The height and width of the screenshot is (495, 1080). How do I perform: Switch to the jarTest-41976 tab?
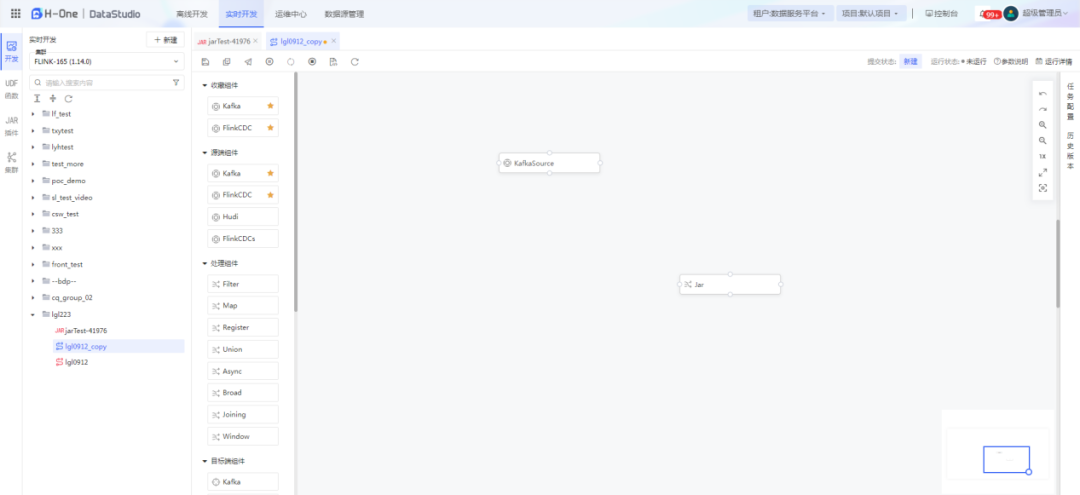226,41
